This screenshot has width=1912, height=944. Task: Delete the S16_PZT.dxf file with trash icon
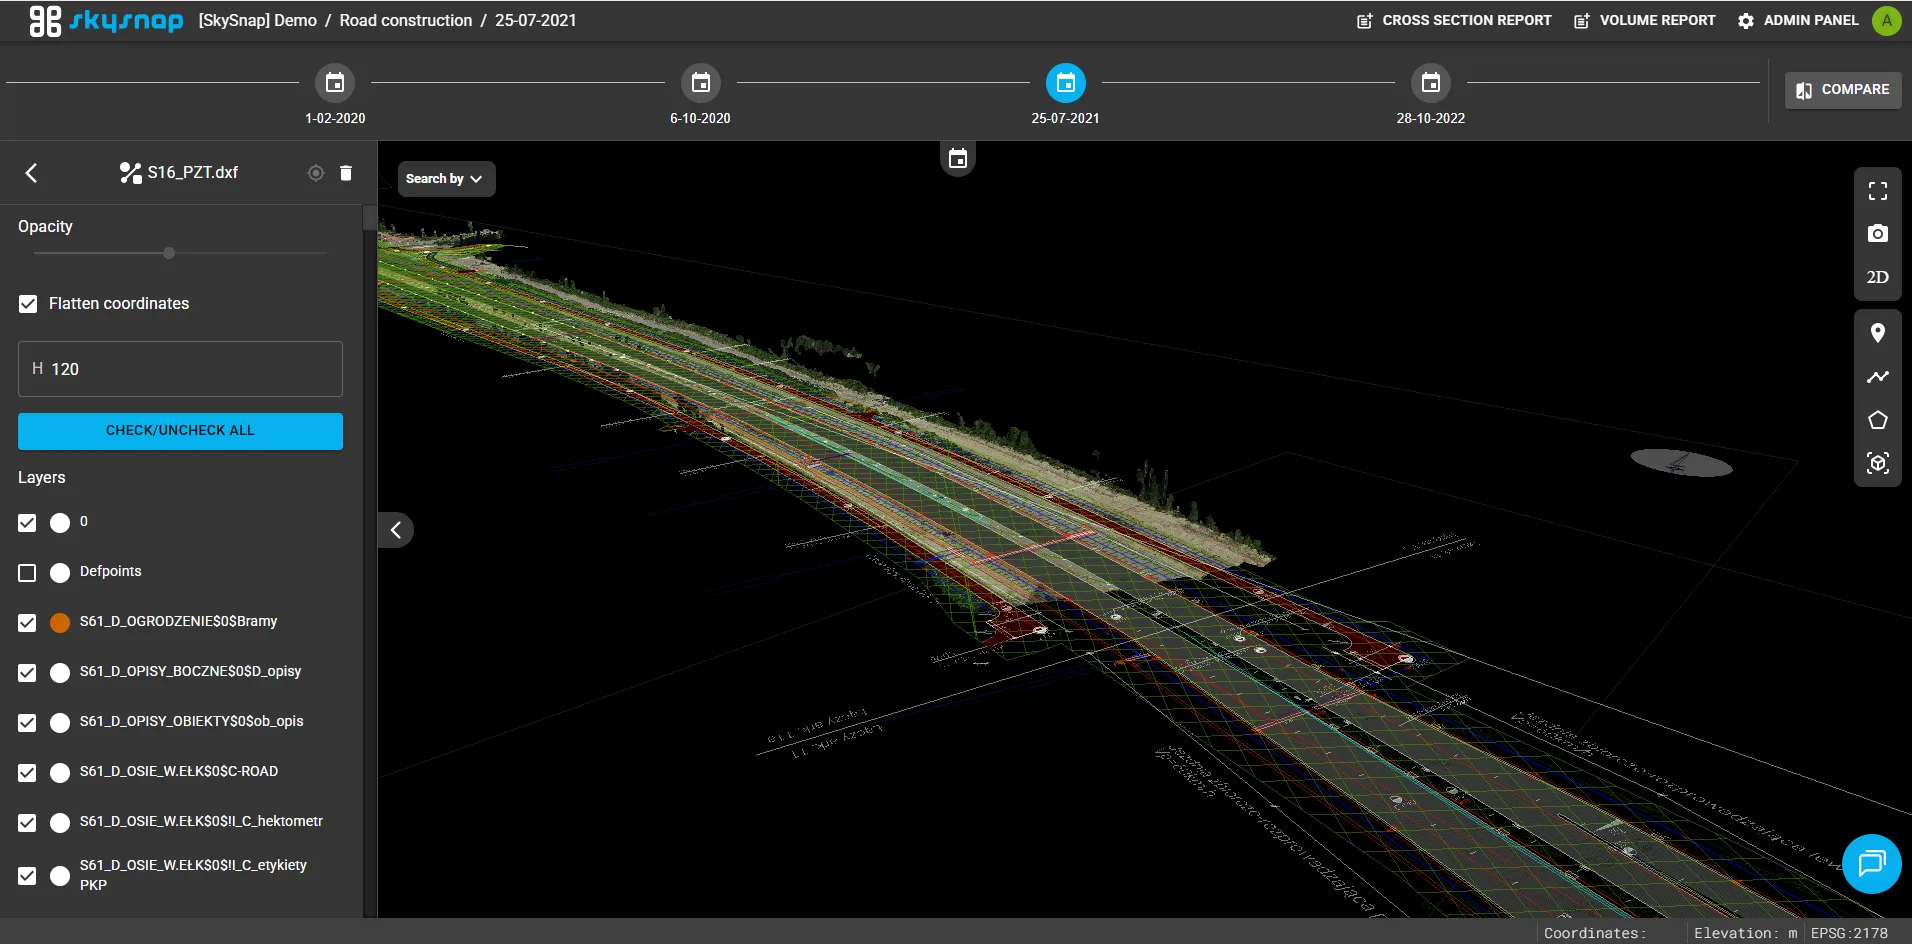pos(346,173)
